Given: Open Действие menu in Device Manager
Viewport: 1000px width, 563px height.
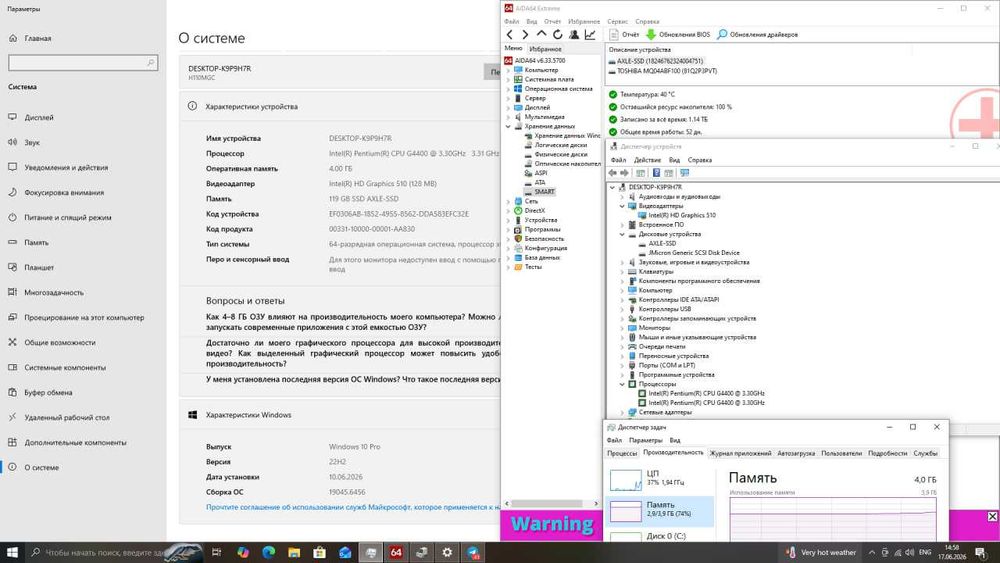Looking at the screenshot, I should tap(647, 160).
